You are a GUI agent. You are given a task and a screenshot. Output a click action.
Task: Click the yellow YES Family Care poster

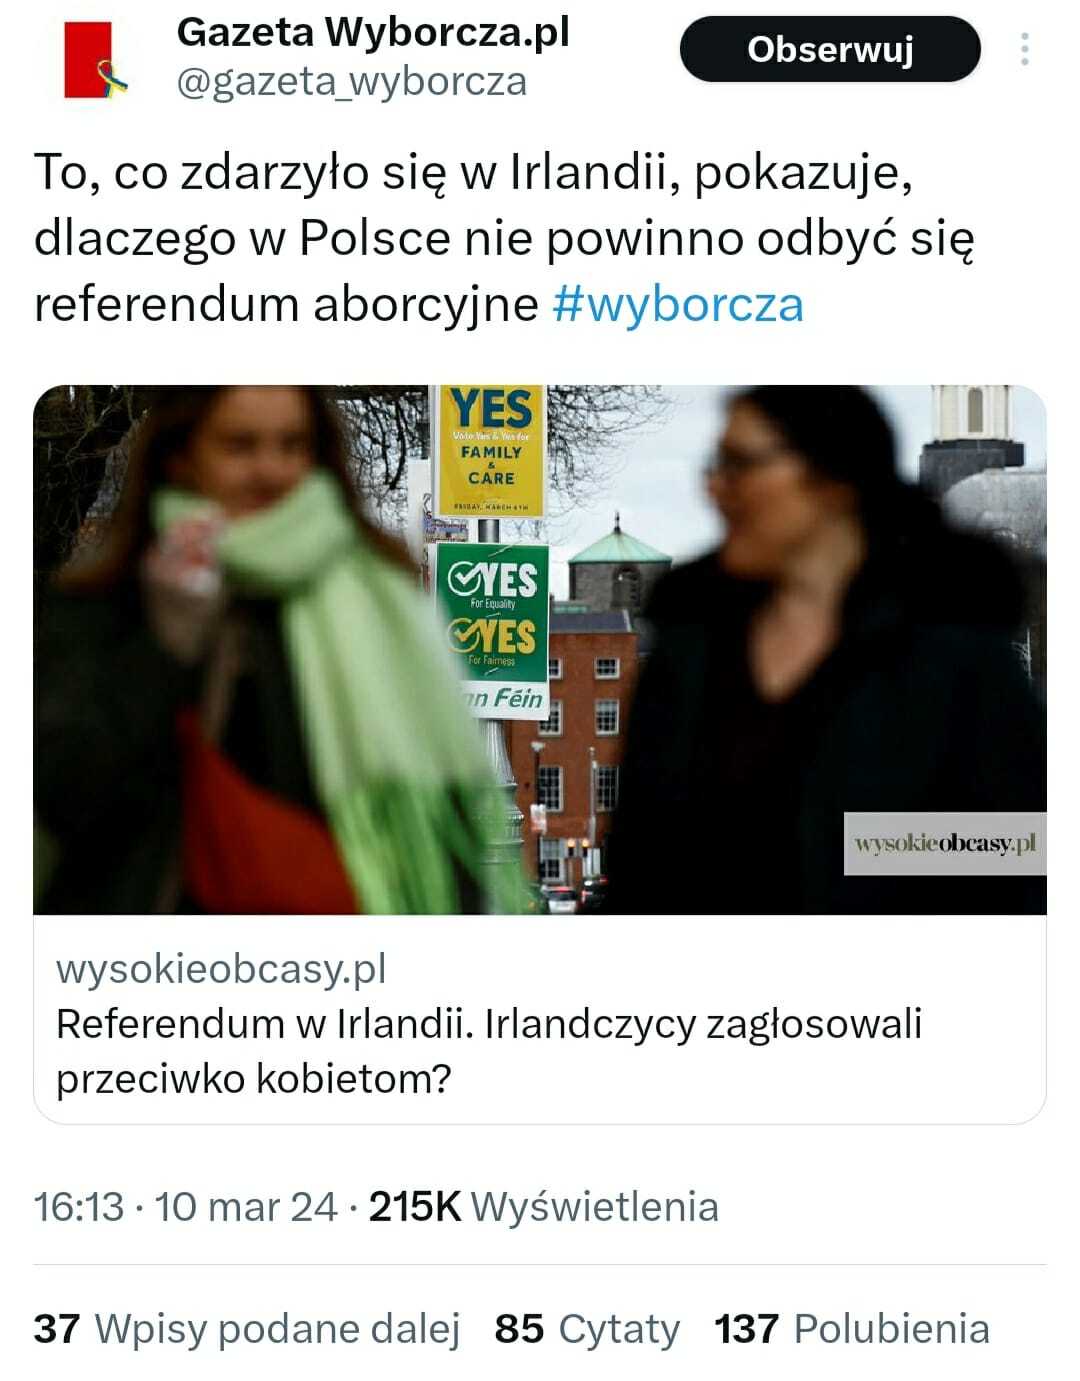491,451
